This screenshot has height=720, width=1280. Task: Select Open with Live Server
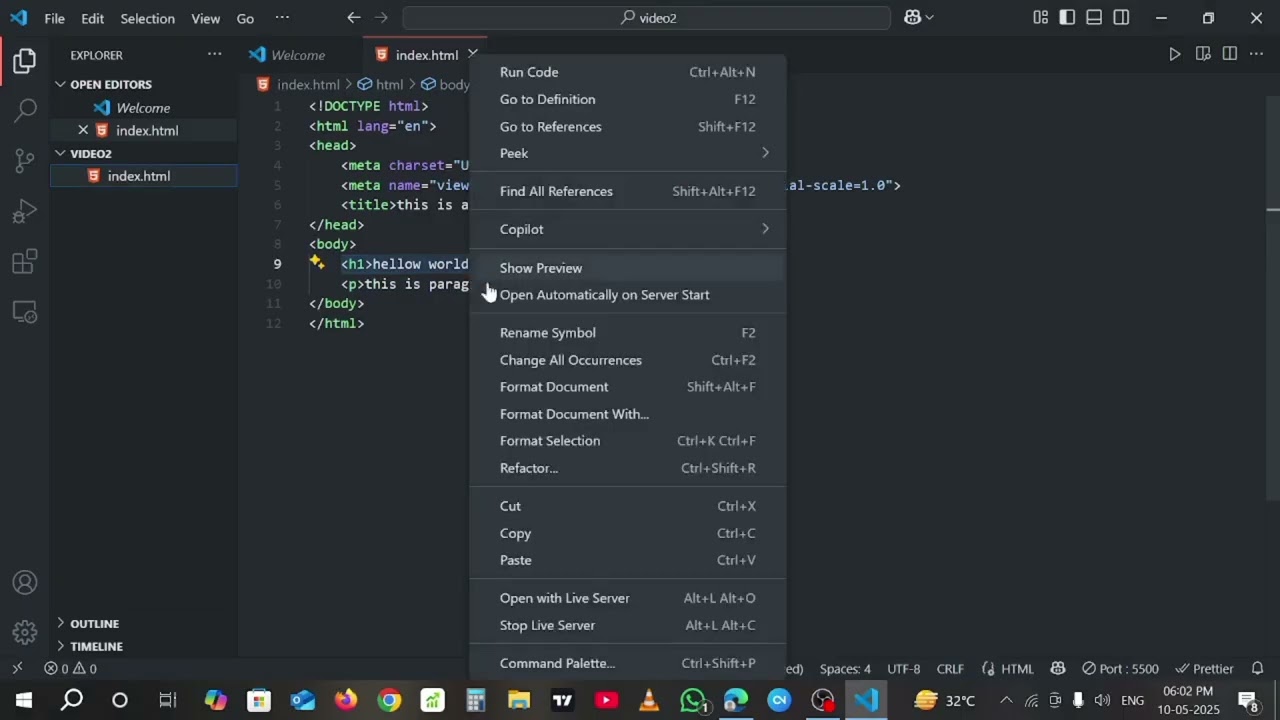[628, 598]
